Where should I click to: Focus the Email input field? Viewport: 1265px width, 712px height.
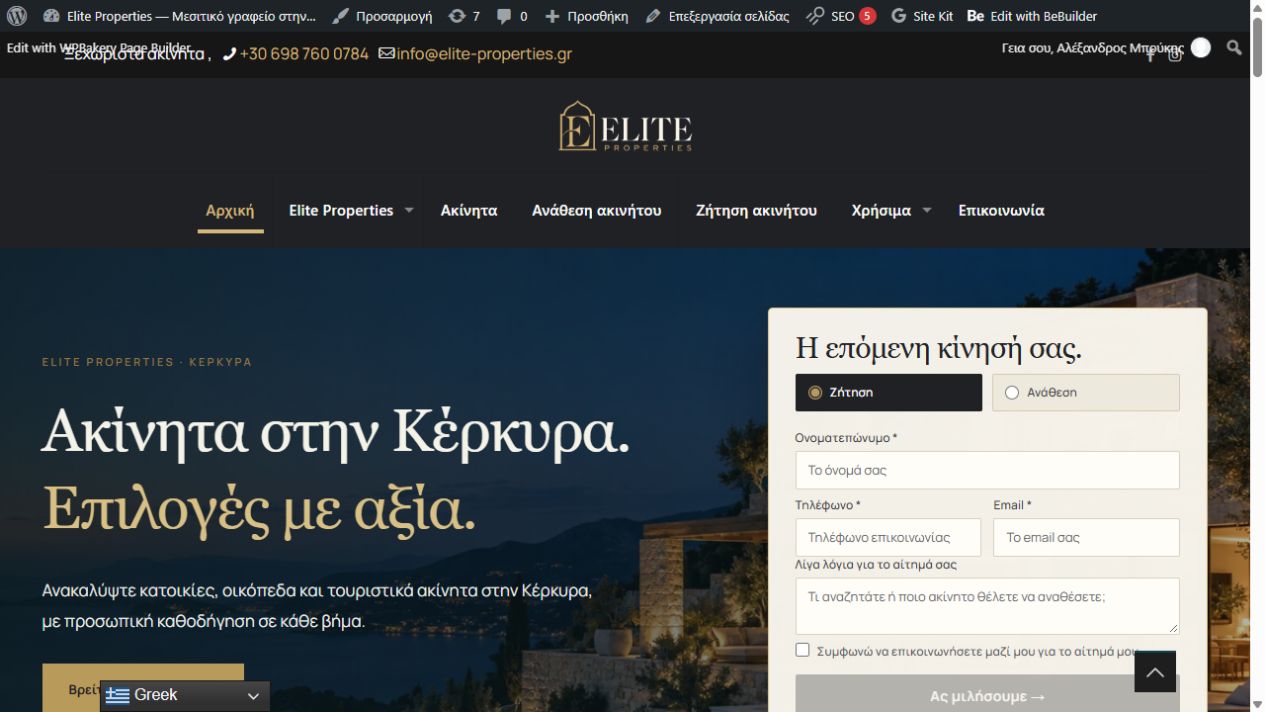click(x=1086, y=537)
